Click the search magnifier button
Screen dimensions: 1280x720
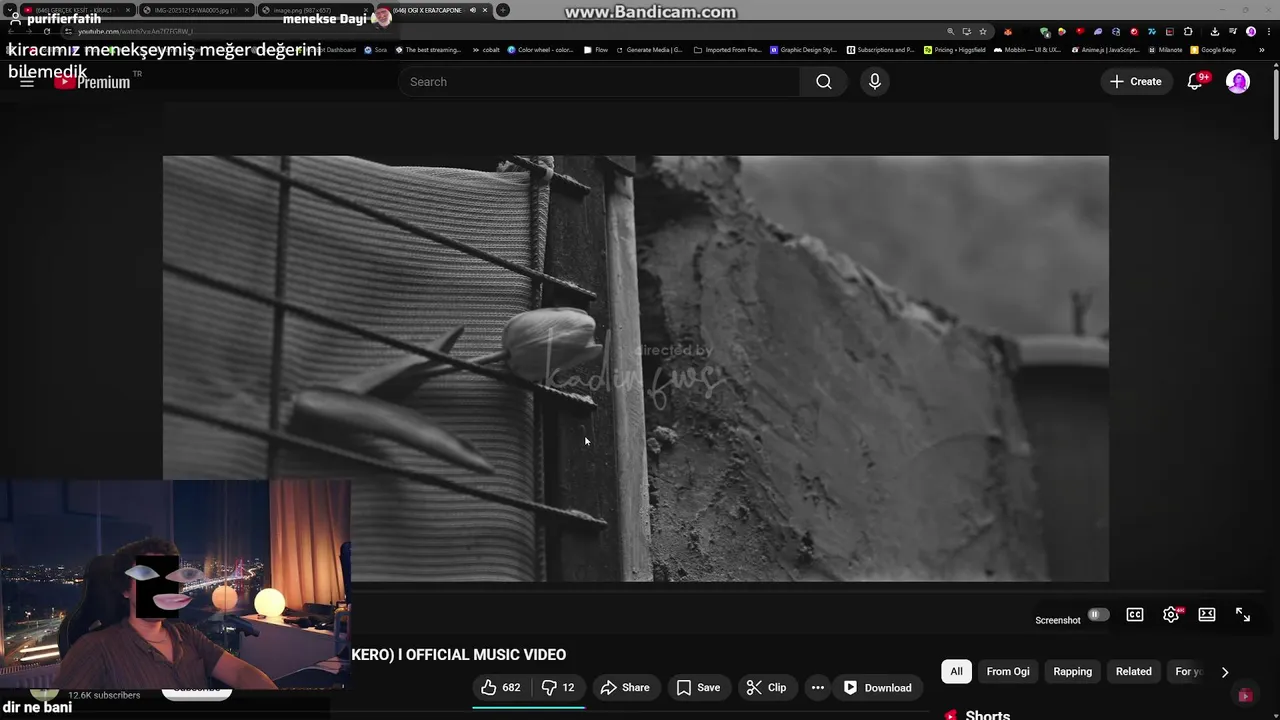tap(823, 82)
